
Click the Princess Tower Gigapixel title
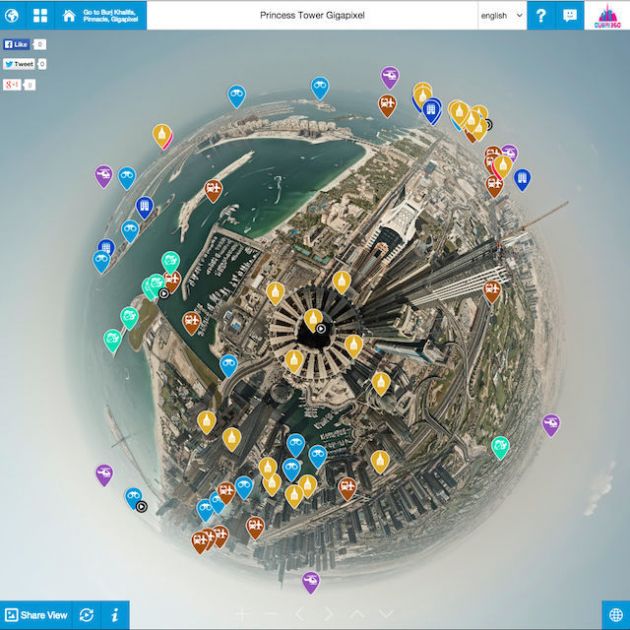click(x=312, y=15)
